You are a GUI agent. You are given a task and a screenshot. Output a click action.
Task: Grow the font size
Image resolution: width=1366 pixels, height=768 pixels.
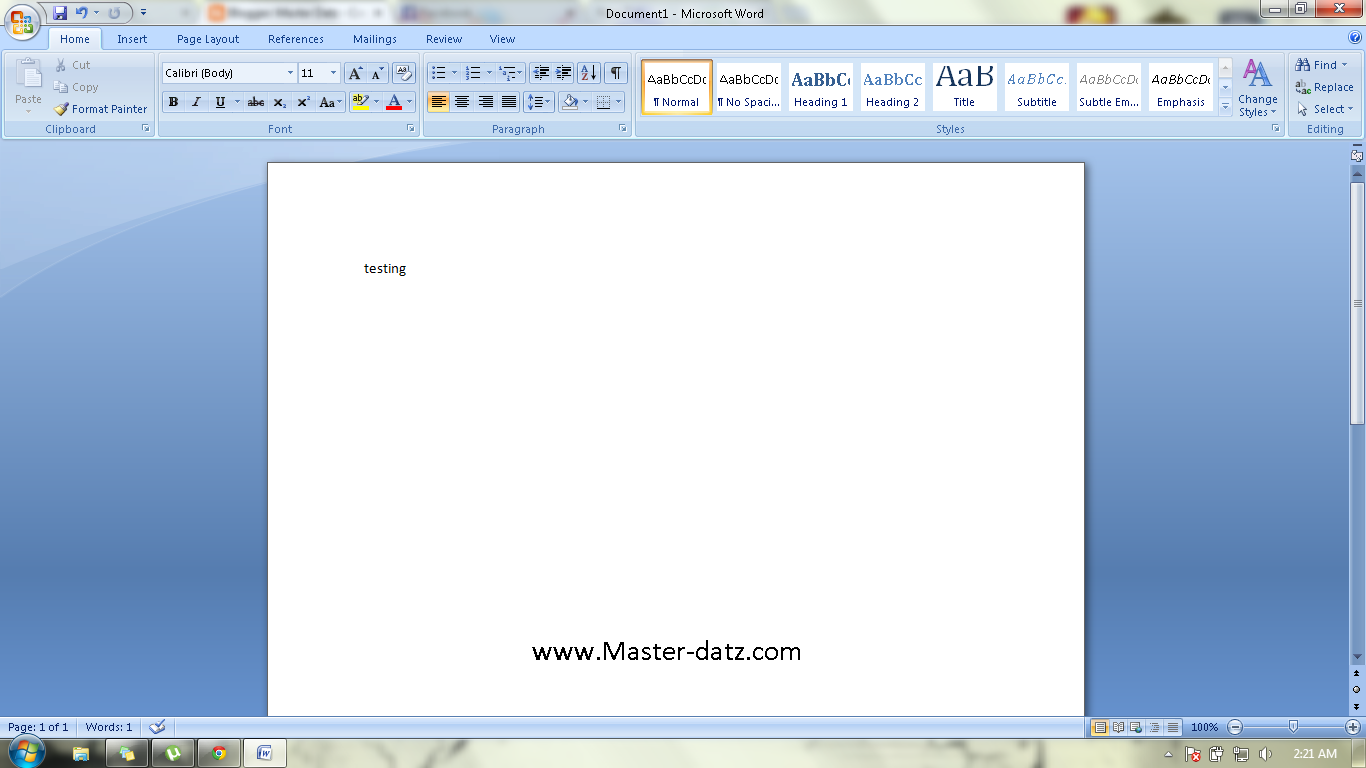[x=355, y=73]
